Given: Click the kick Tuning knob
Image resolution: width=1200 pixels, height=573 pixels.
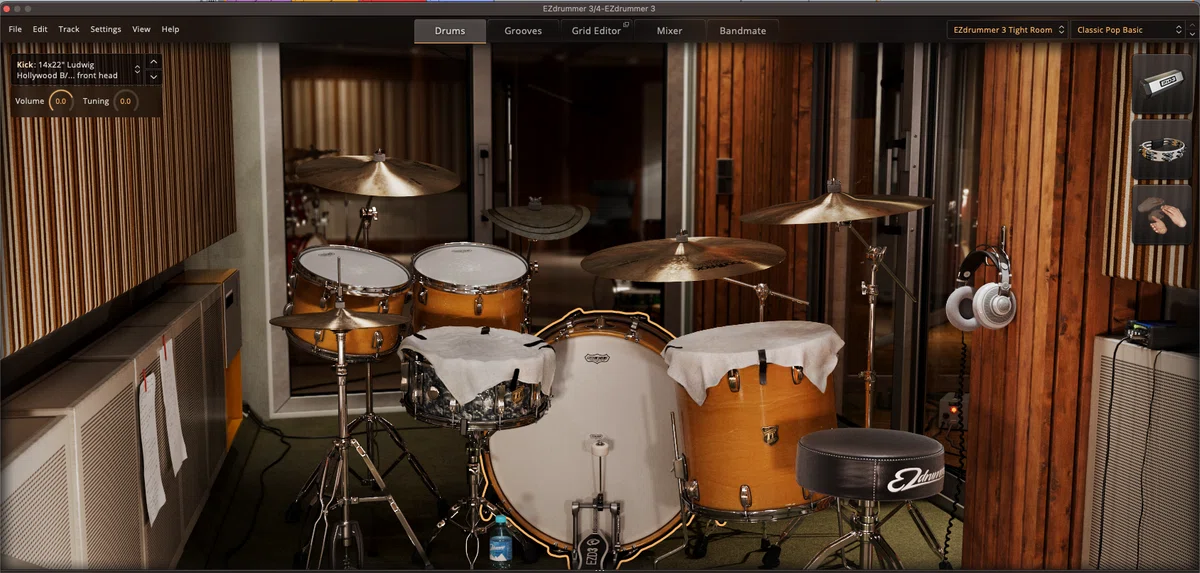Looking at the screenshot, I should pyautogui.click(x=126, y=101).
